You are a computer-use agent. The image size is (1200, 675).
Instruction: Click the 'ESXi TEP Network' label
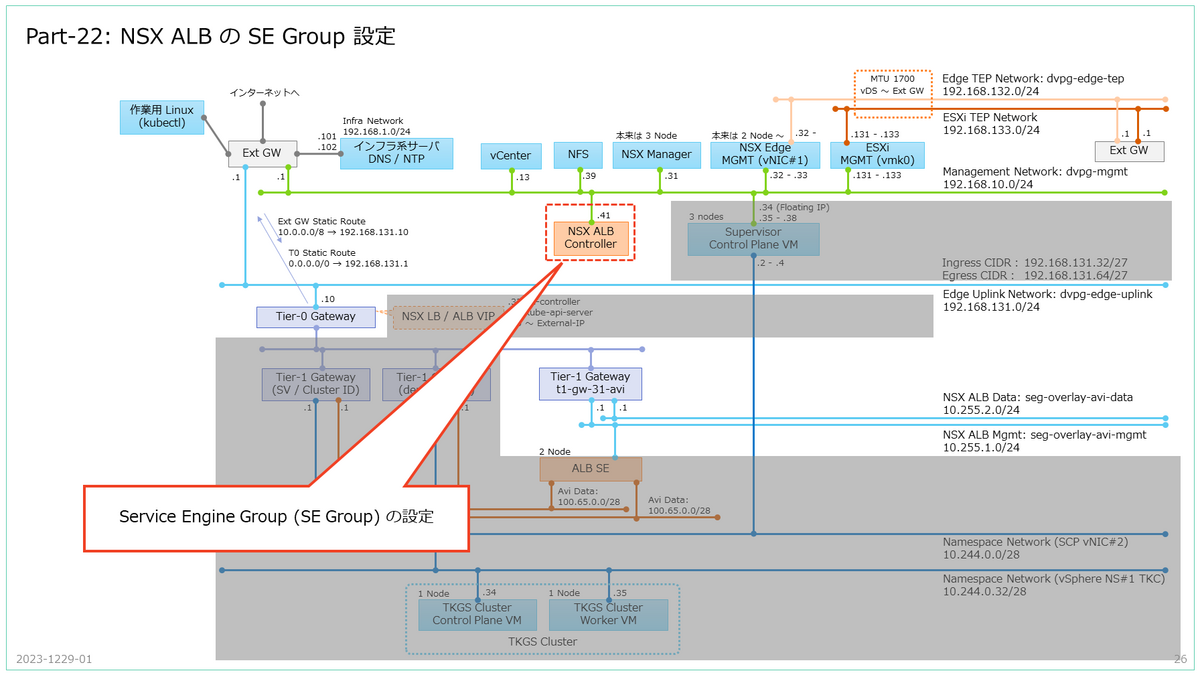(x=990, y=117)
